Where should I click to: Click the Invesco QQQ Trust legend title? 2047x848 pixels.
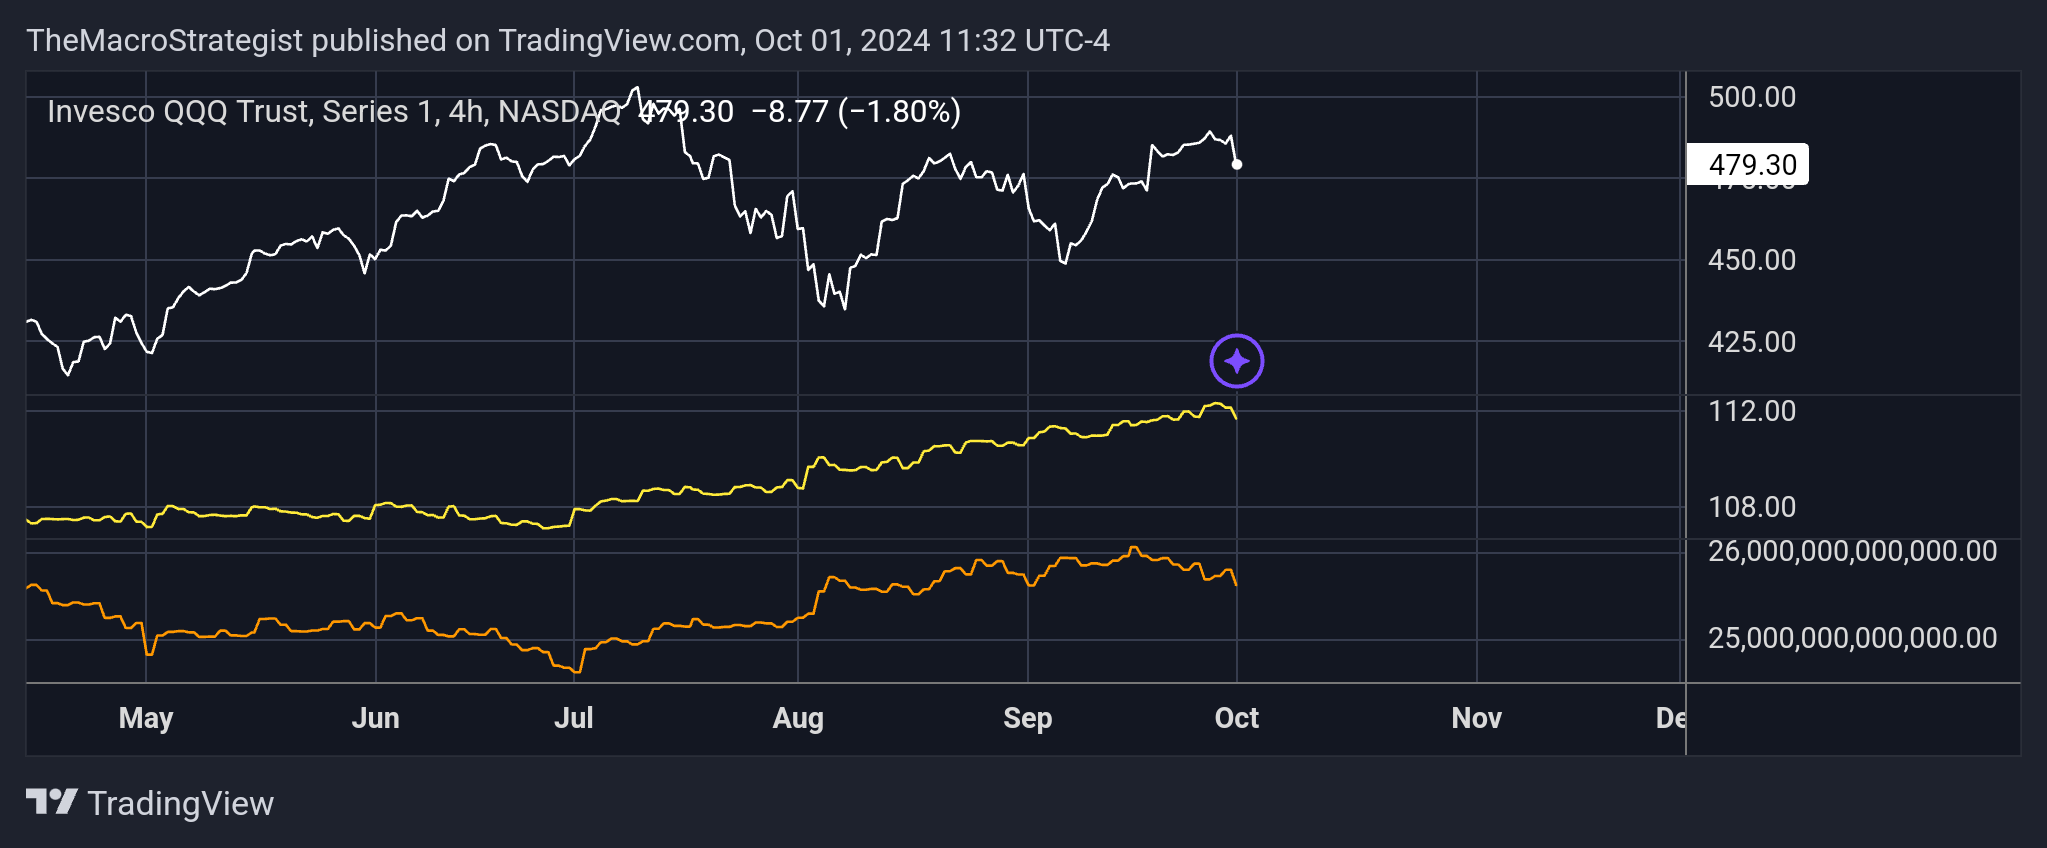pyautogui.click(x=334, y=111)
